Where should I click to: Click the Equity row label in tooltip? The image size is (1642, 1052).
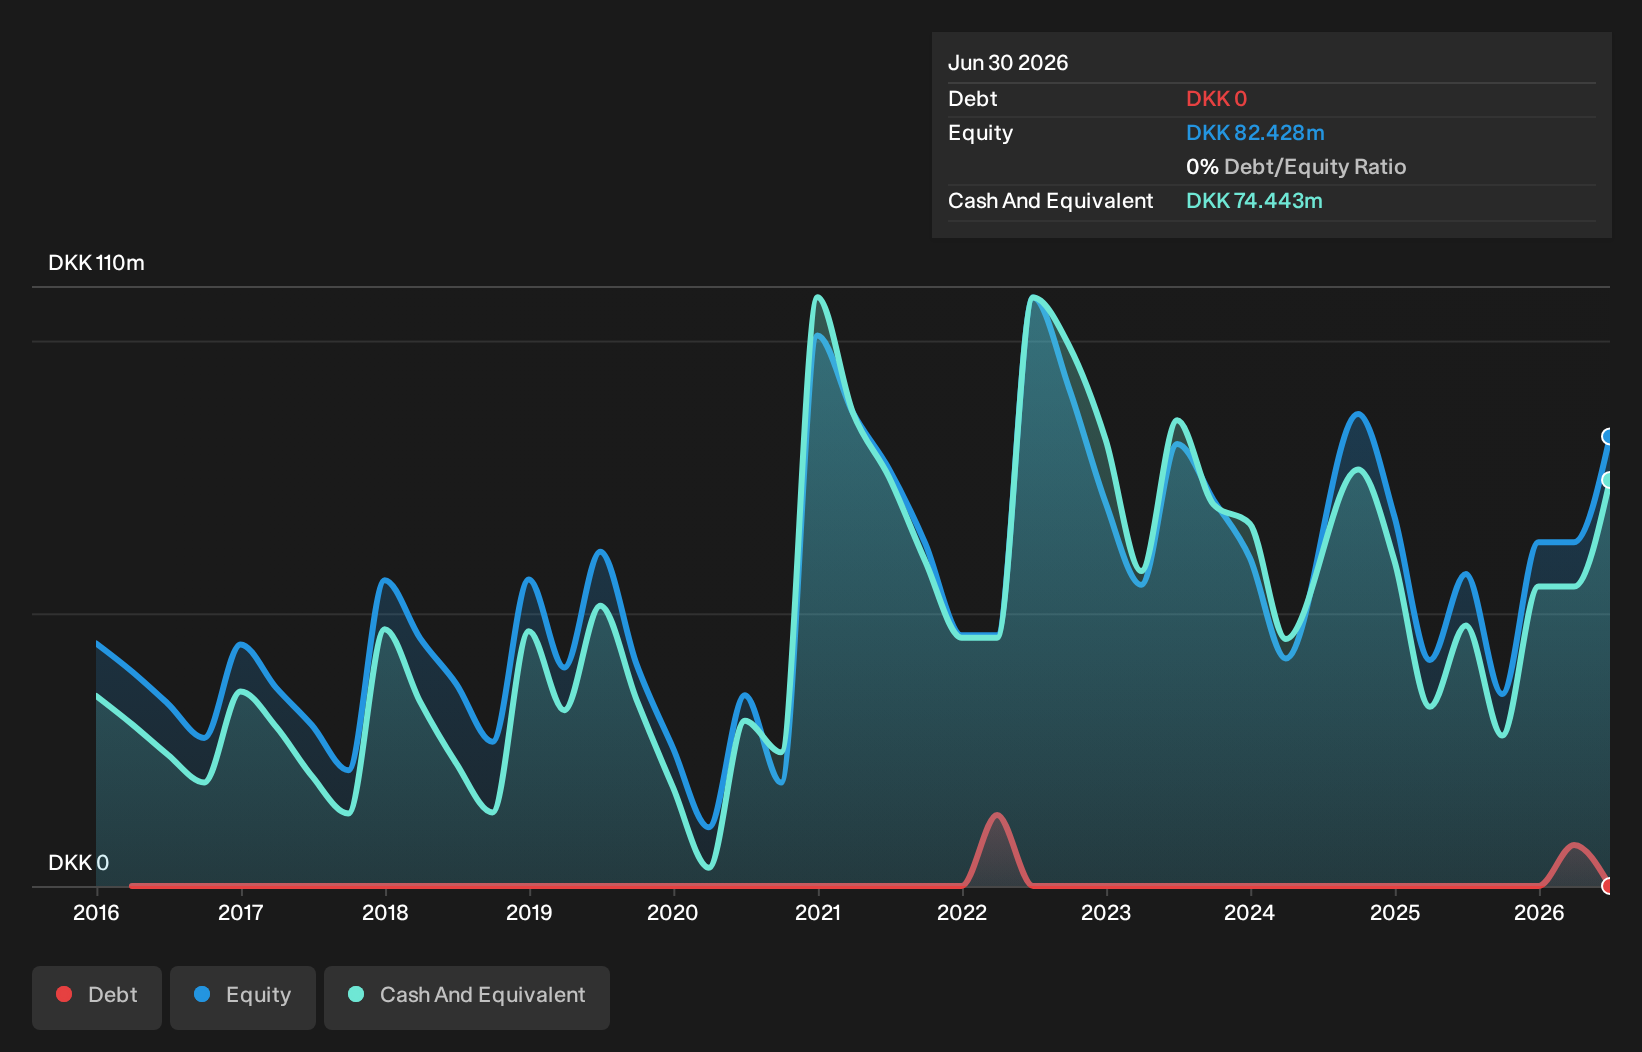tap(980, 133)
